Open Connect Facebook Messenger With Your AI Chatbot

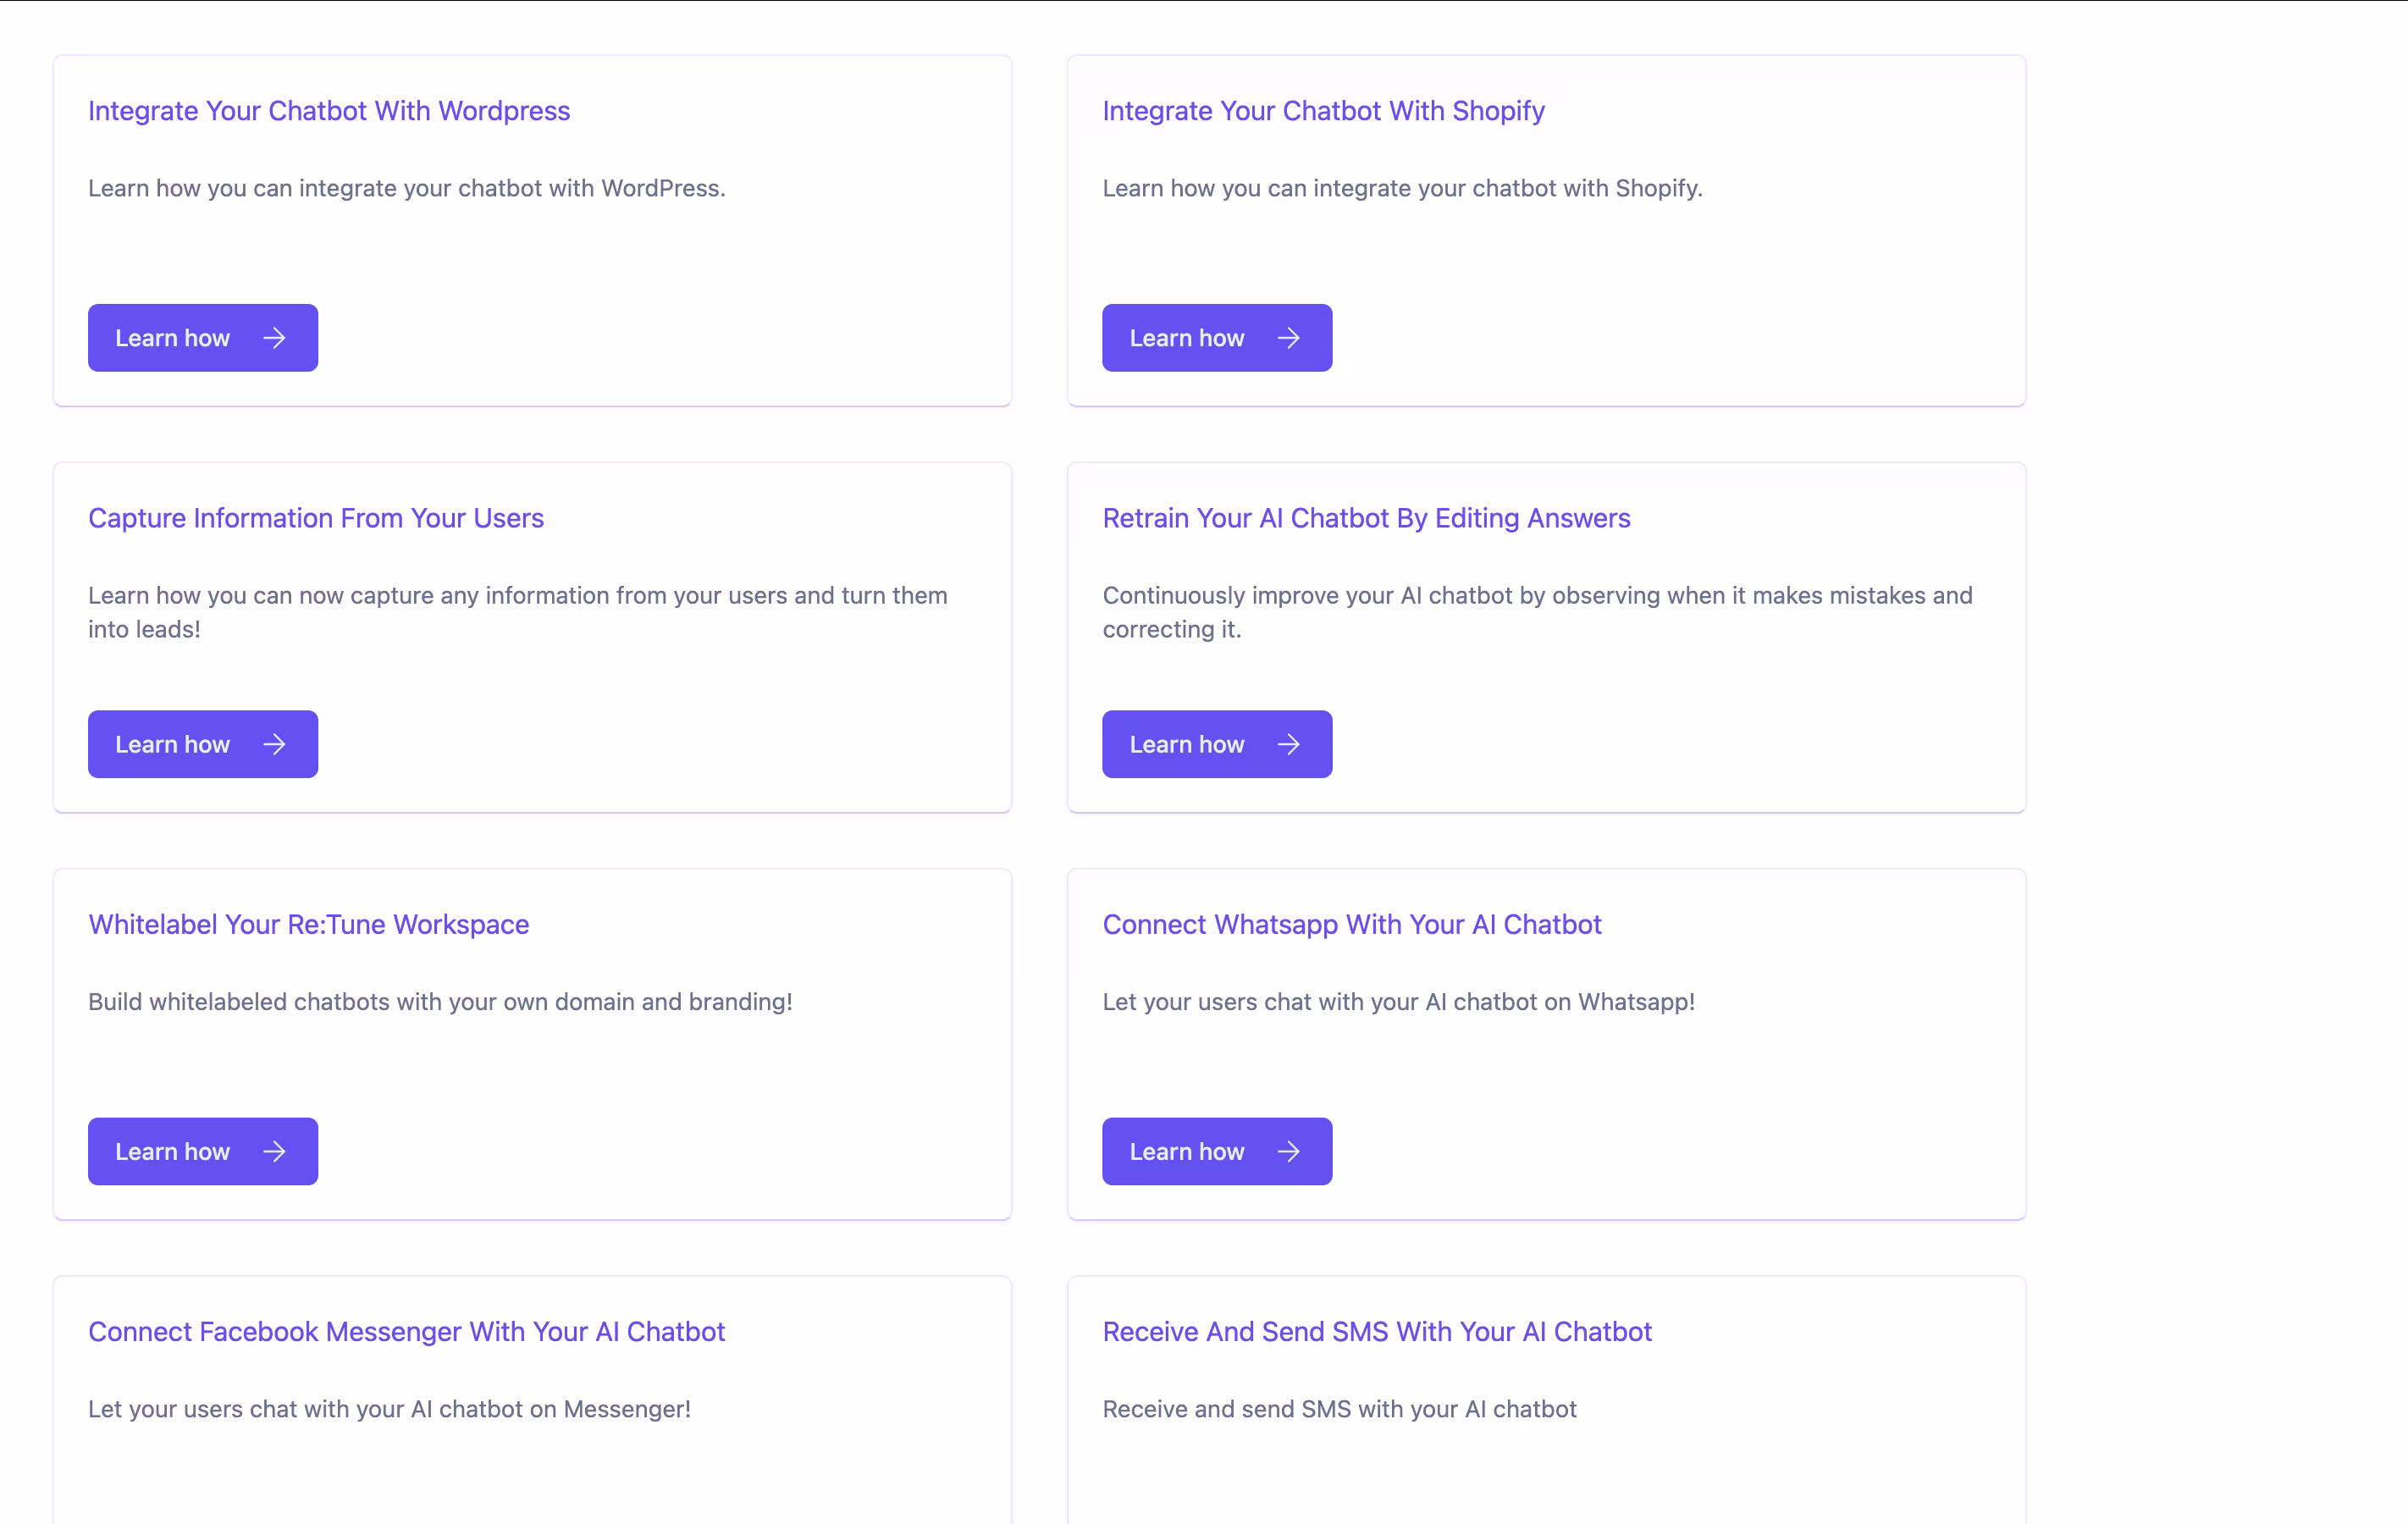point(406,1332)
